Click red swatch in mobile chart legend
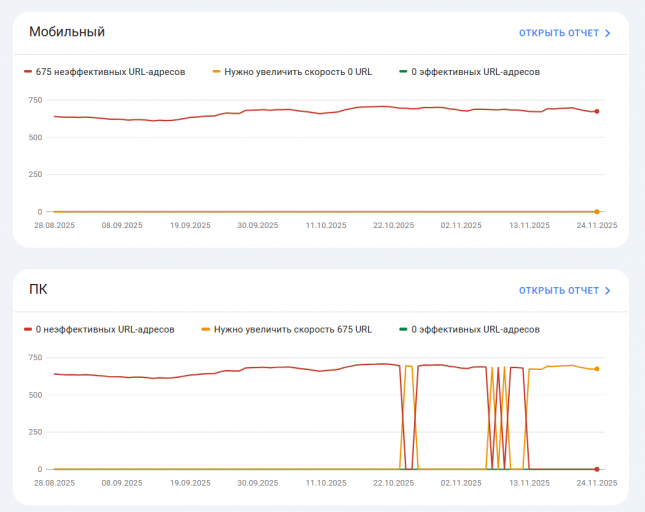Image resolution: width=645 pixels, height=512 pixels. click(x=28, y=72)
